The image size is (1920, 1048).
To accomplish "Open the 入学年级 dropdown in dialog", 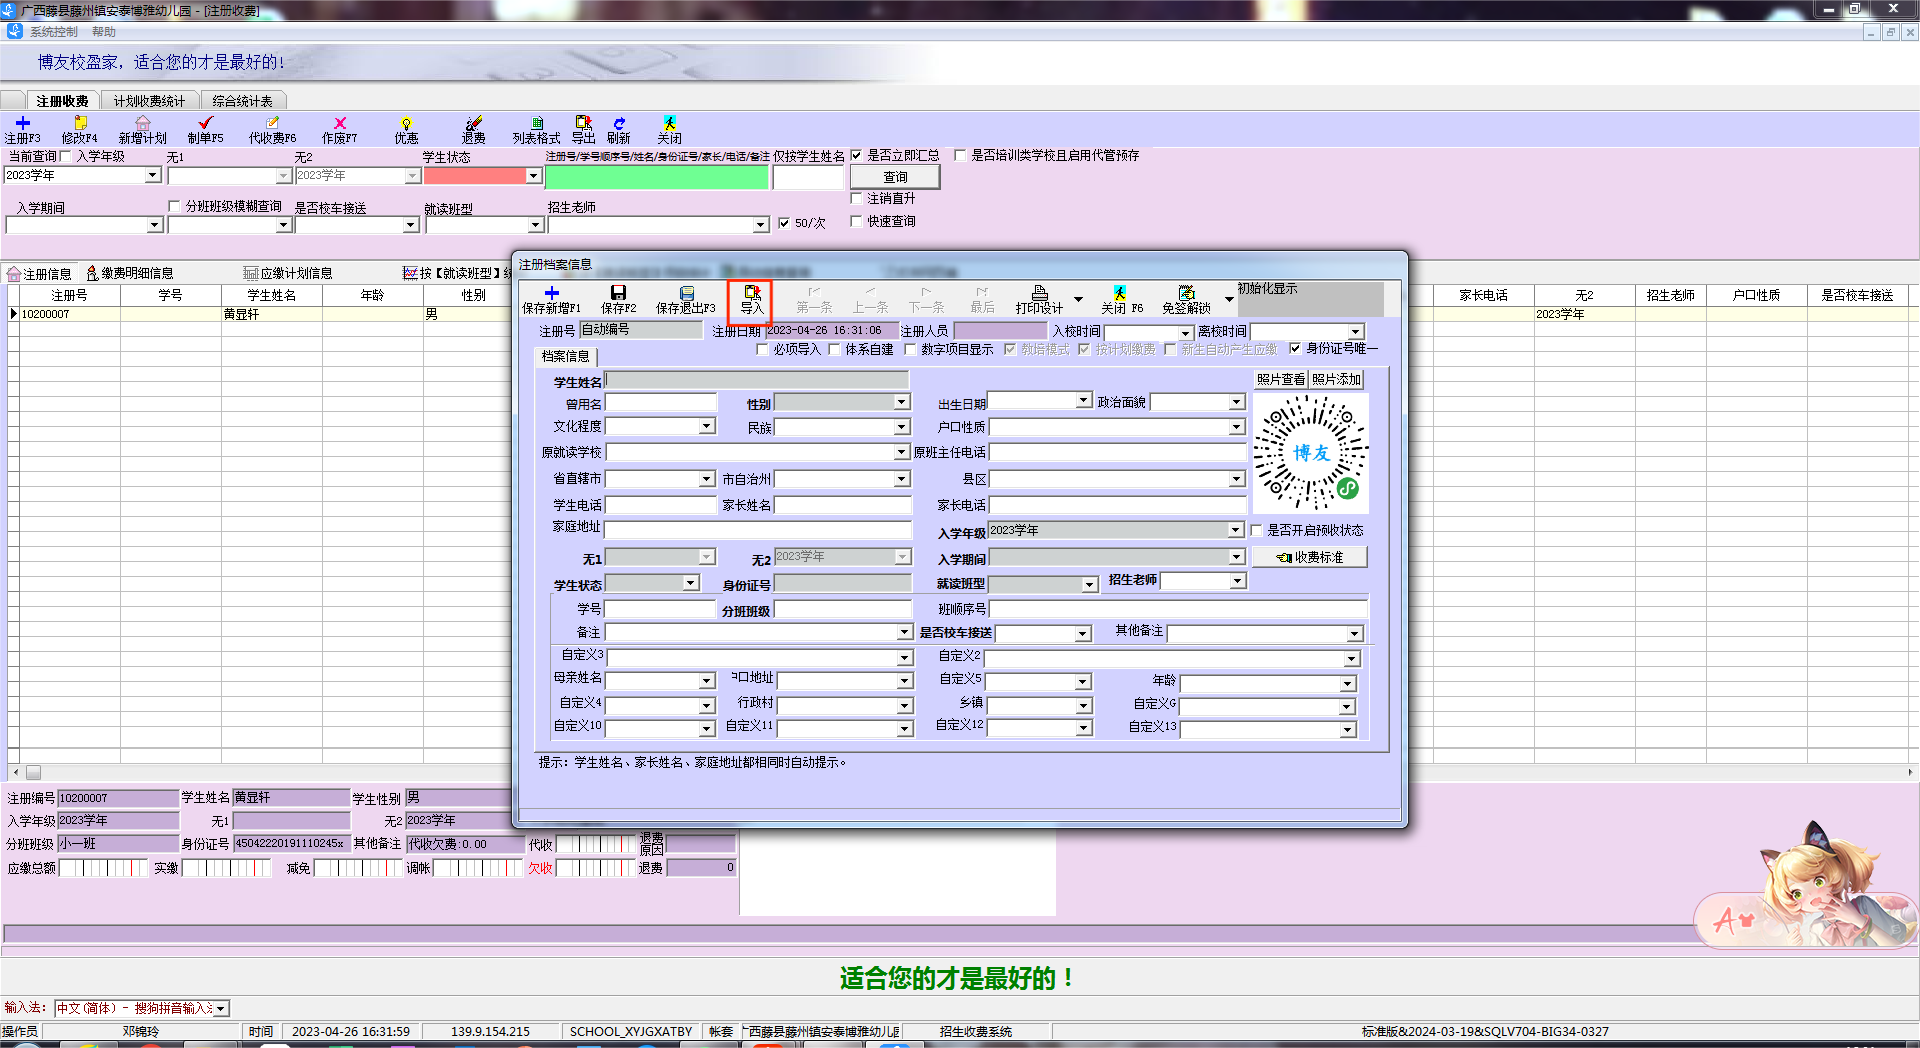I will tap(1235, 530).
